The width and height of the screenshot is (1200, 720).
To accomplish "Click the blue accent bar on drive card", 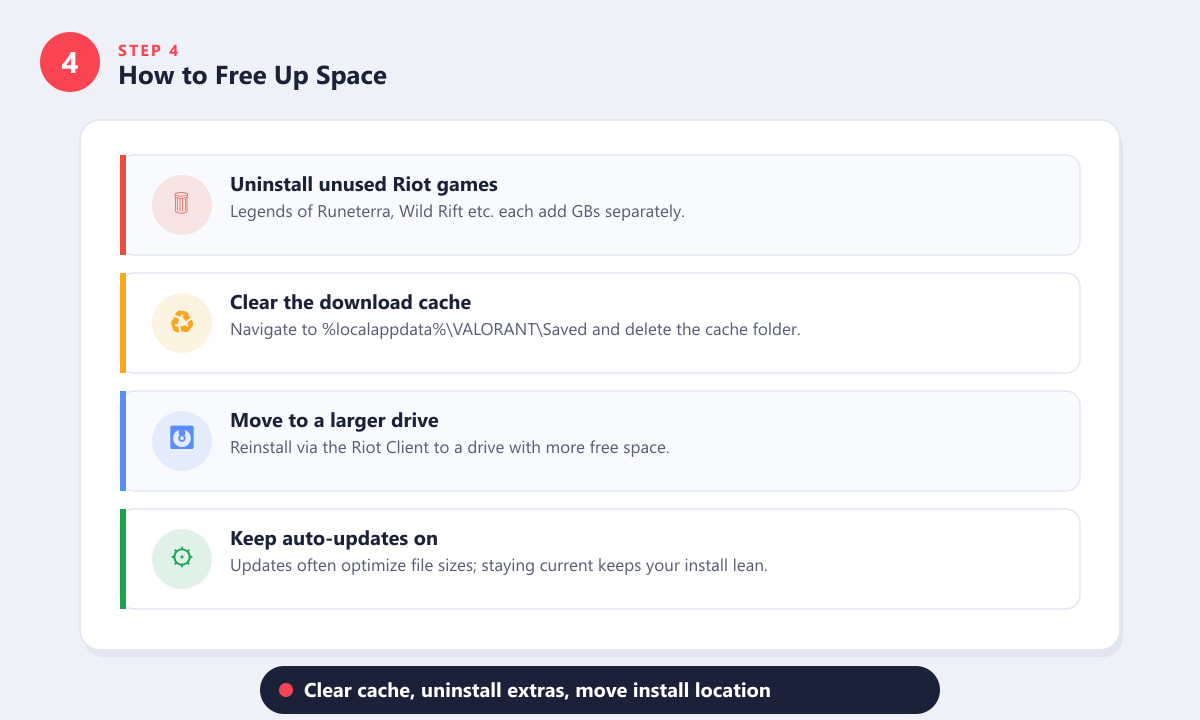I will tap(123, 441).
